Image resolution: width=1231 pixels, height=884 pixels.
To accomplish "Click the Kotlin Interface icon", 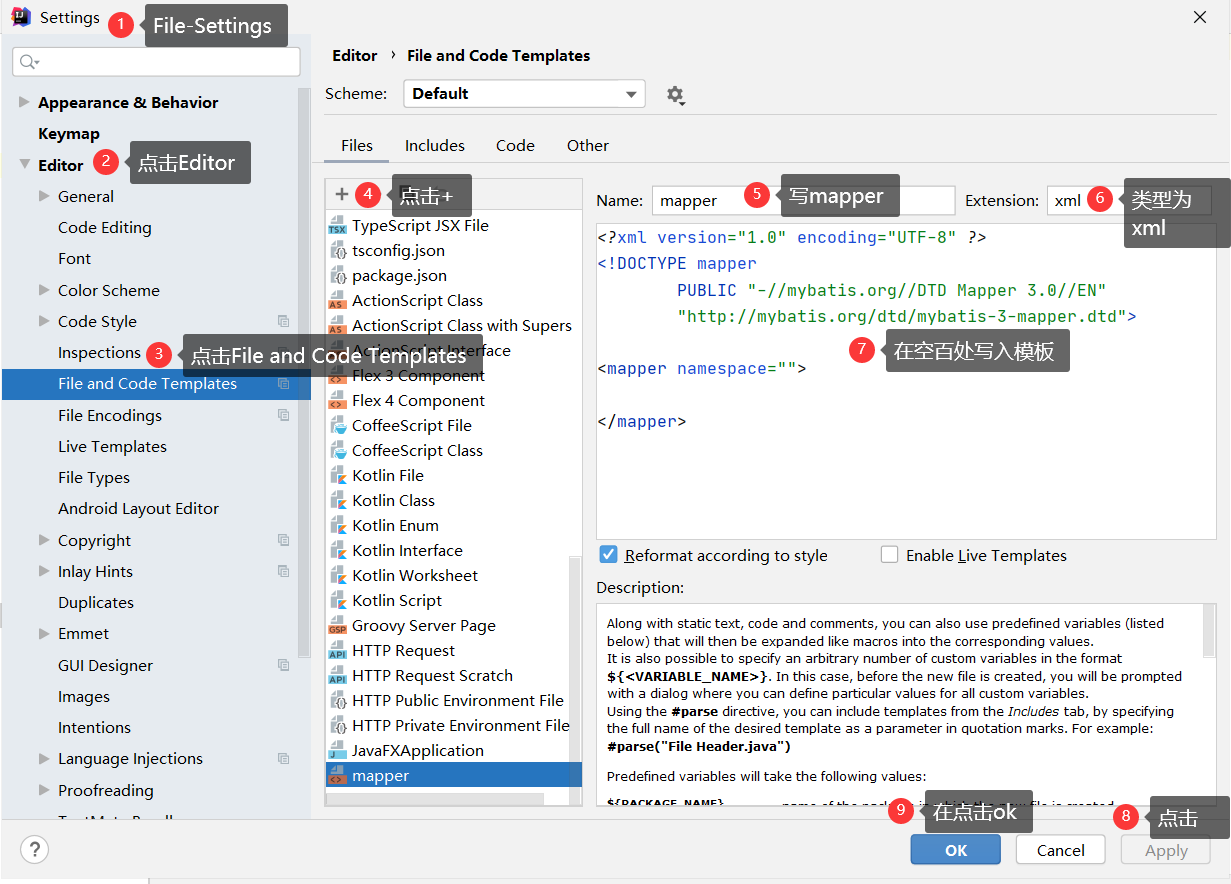I will [x=337, y=551].
